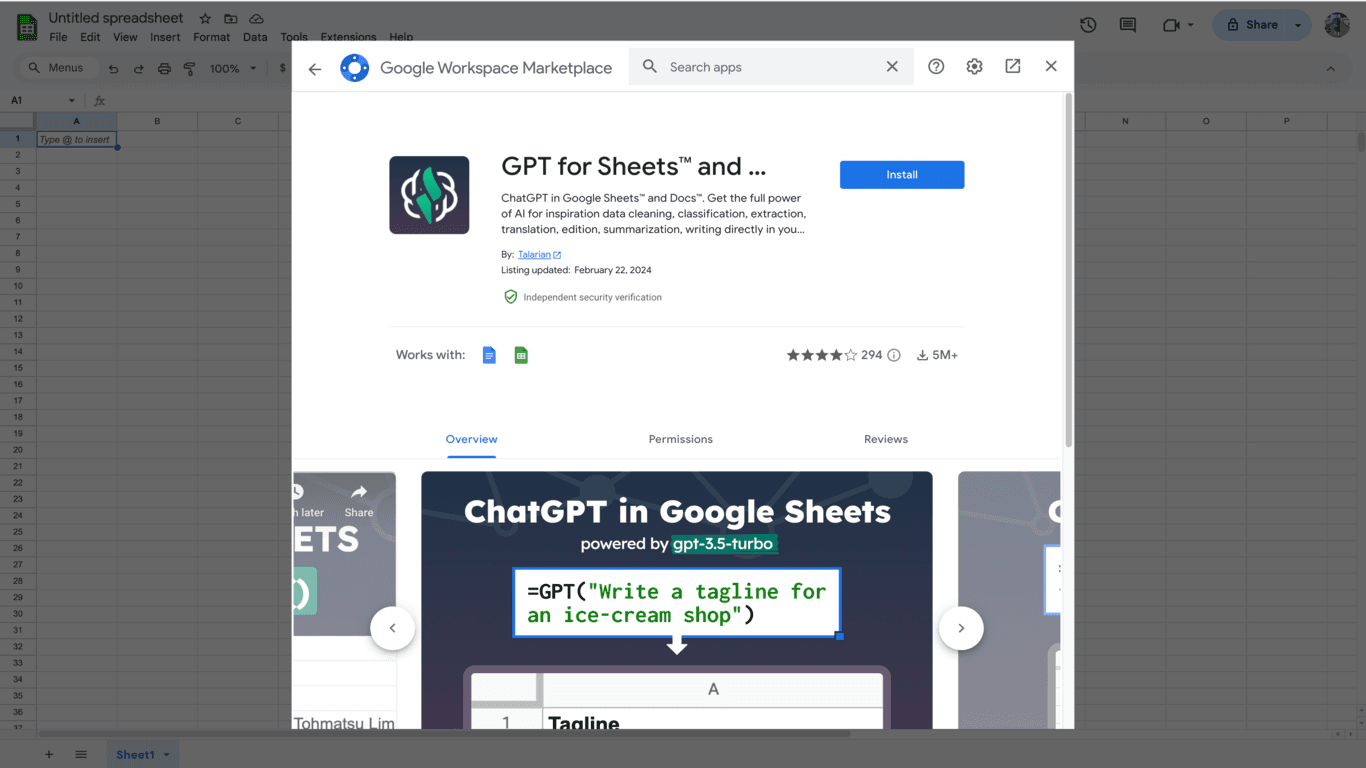Open Marketplace in a new window

[1013, 66]
